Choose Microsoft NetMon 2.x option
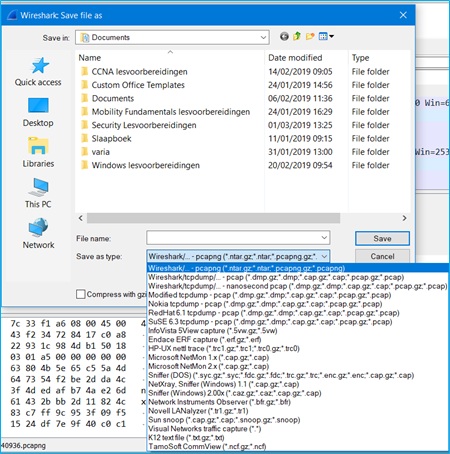 pos(298,366)
